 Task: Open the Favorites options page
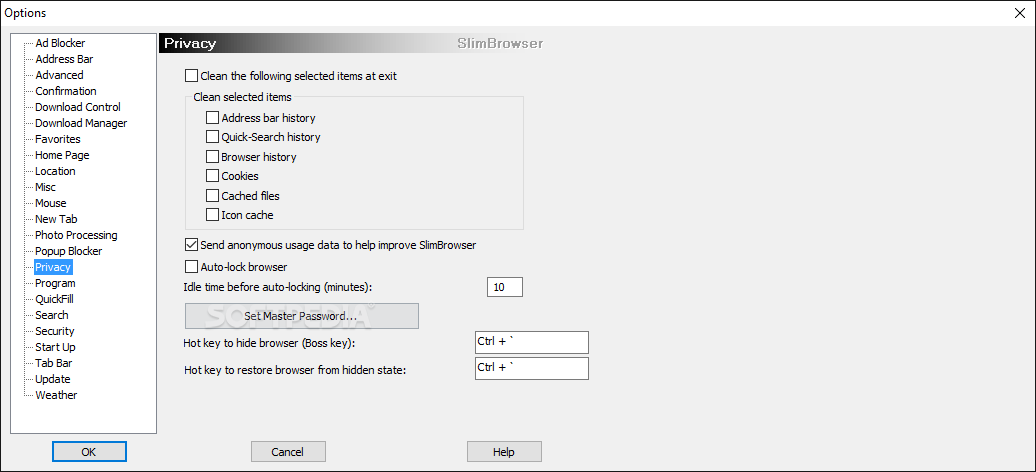58,139
